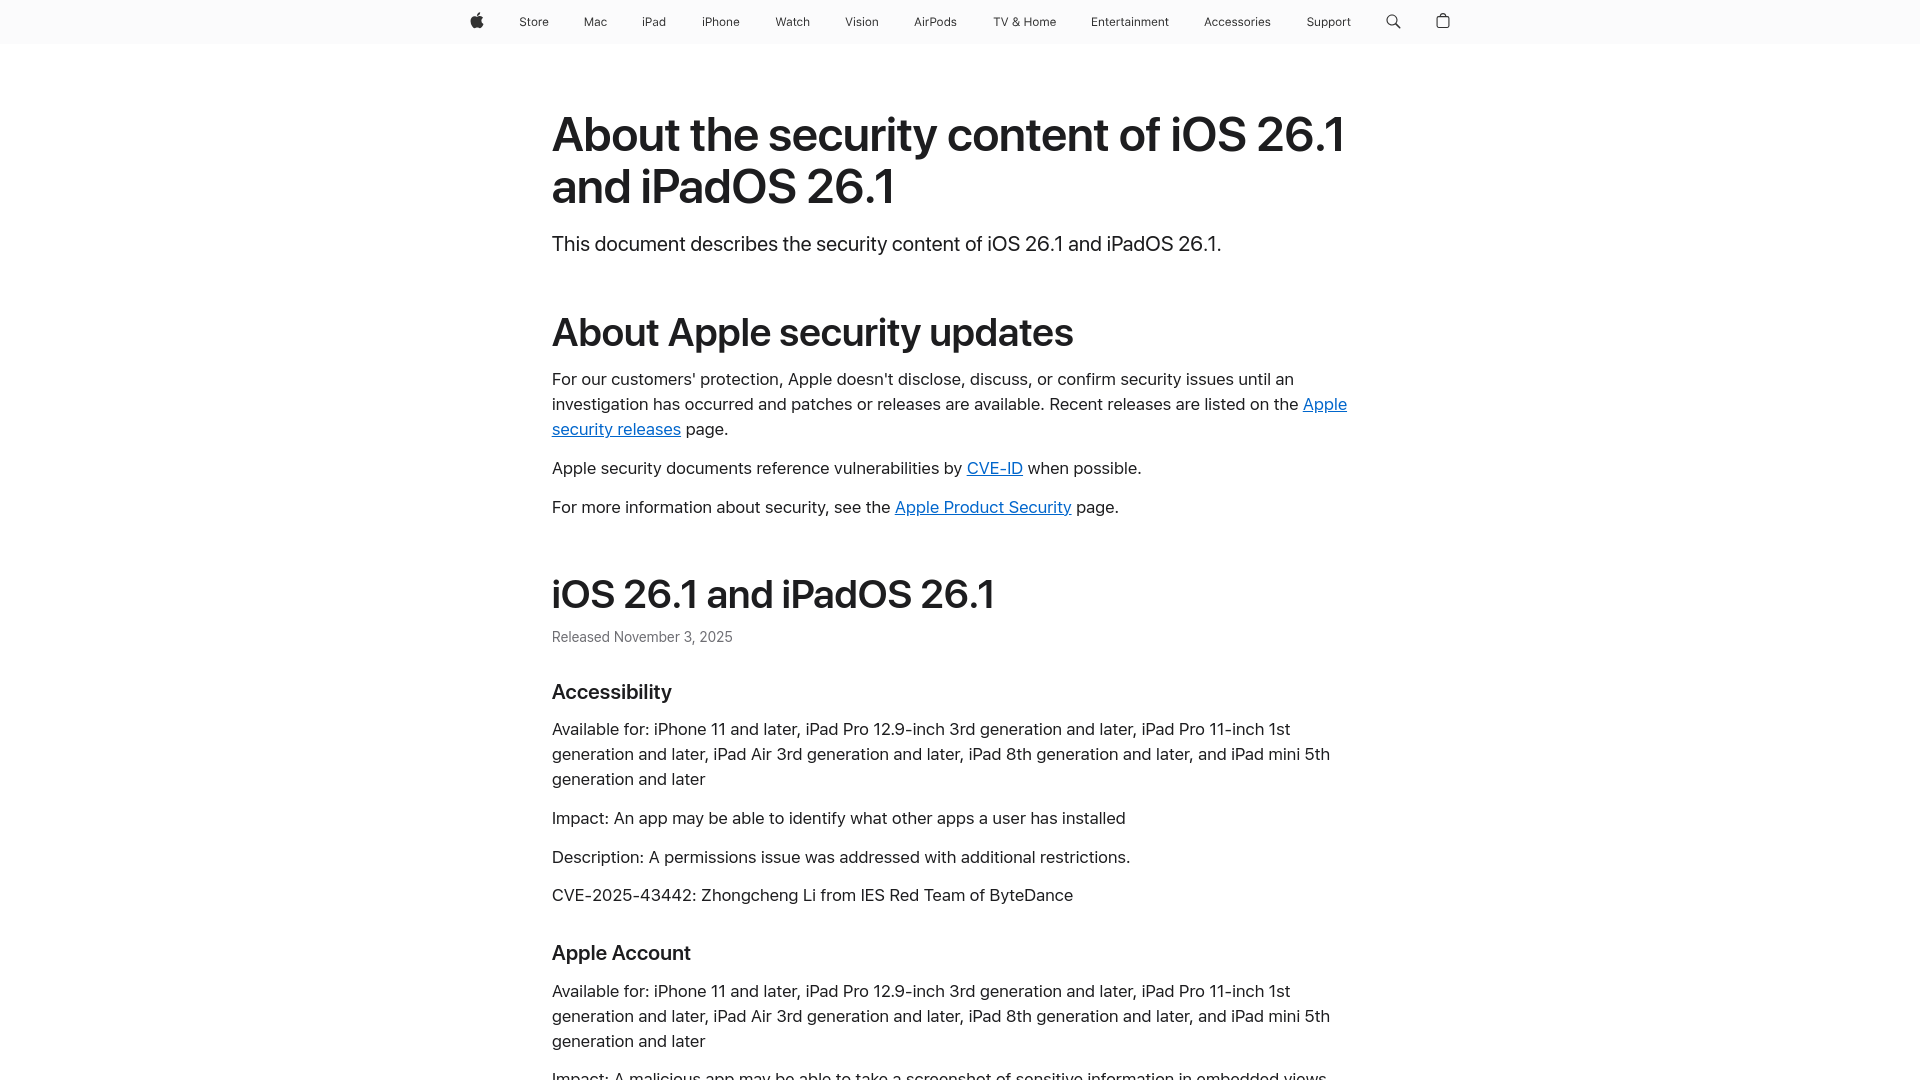Viewport: 1920px width, 1080px height.
Task: Click the Apple Account section heading
Action: pyautogui.click(x=621, y=953)
